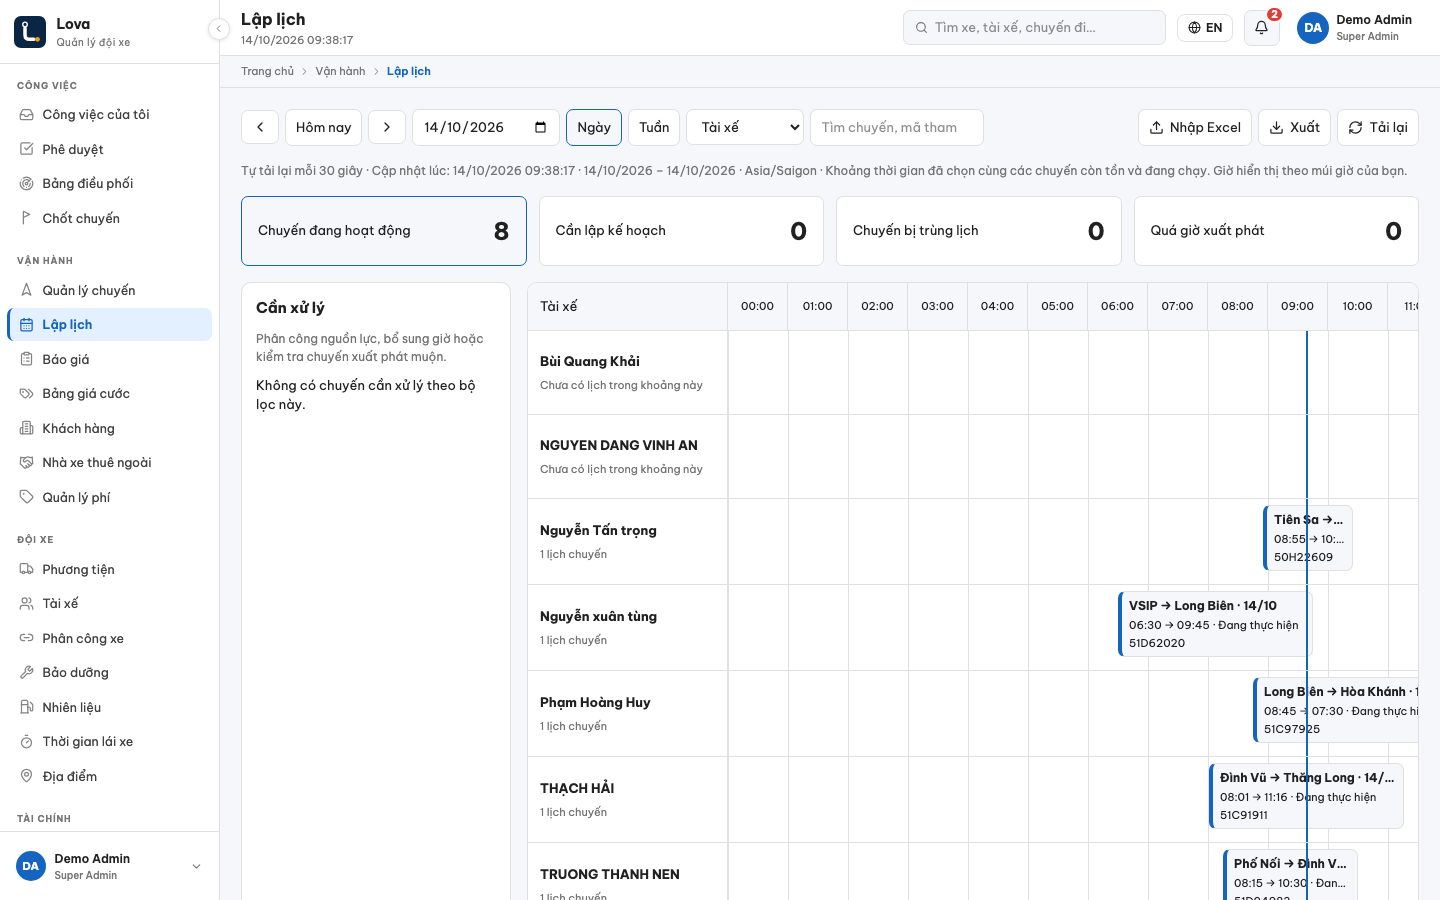
Task: Switch language with the EN globe button
Action: tap(1205, 28)
